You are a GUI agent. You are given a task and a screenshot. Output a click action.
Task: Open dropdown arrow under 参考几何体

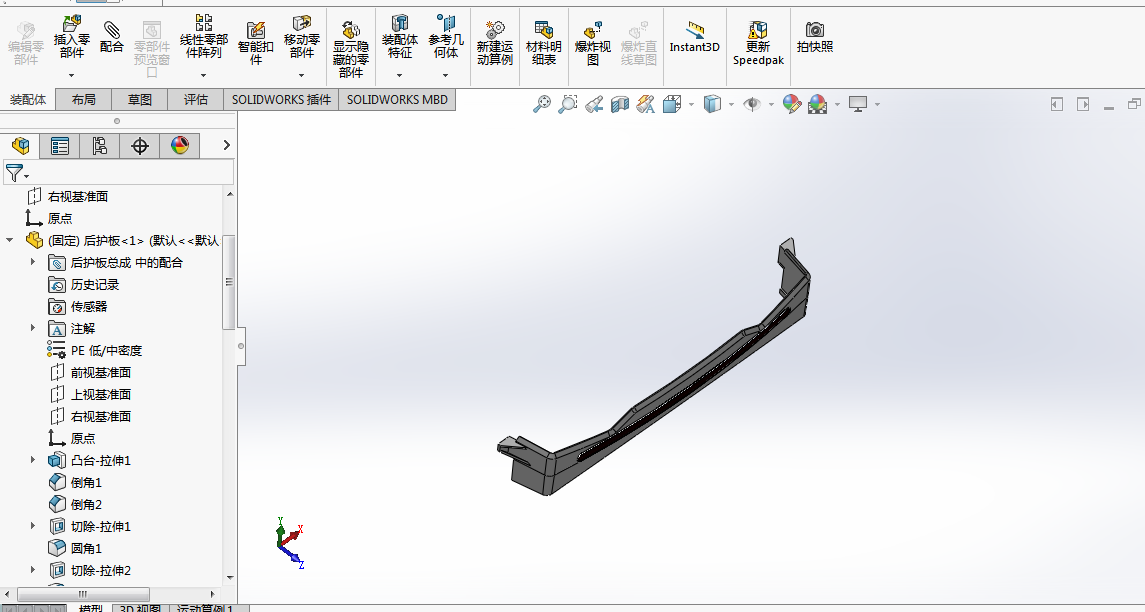pos(445,75)
